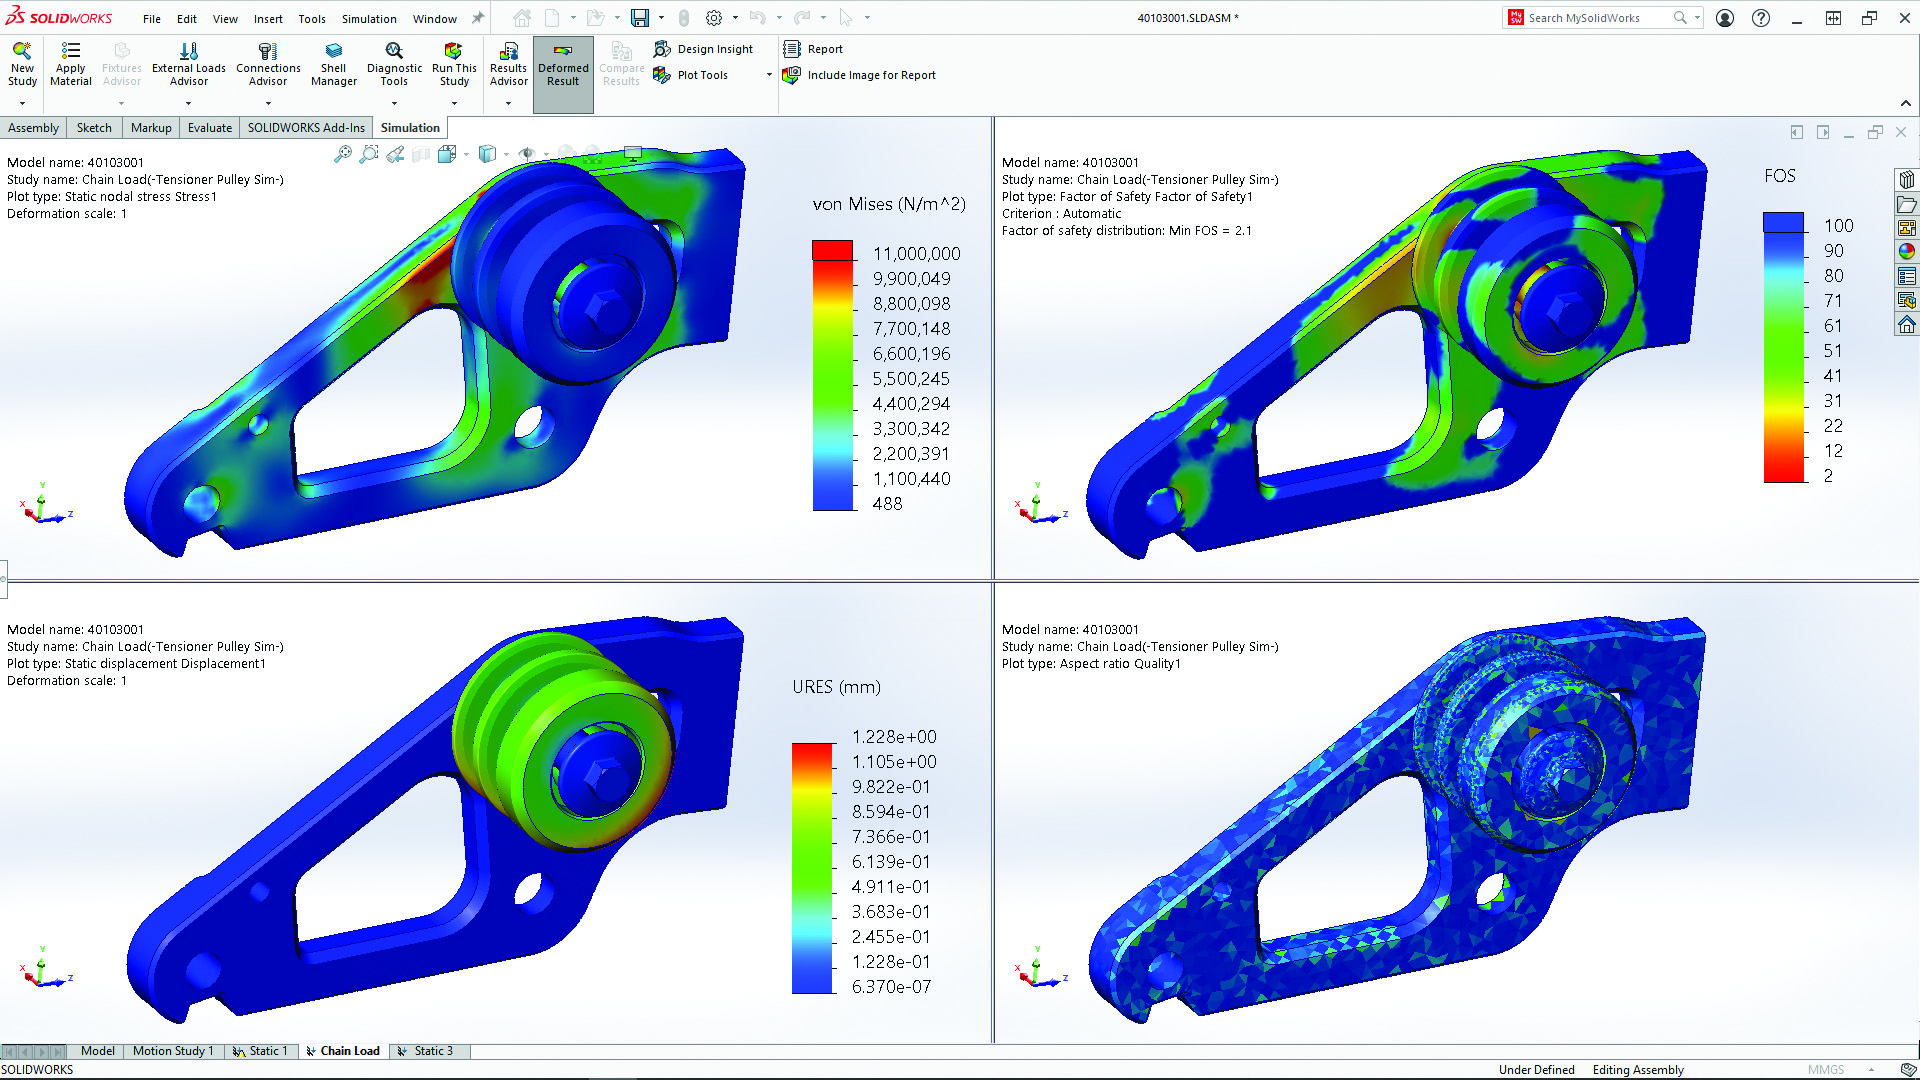Toggle Hide/Show Items visibility
Screen dimensions: 1920x1080
(x=527, y=153)
